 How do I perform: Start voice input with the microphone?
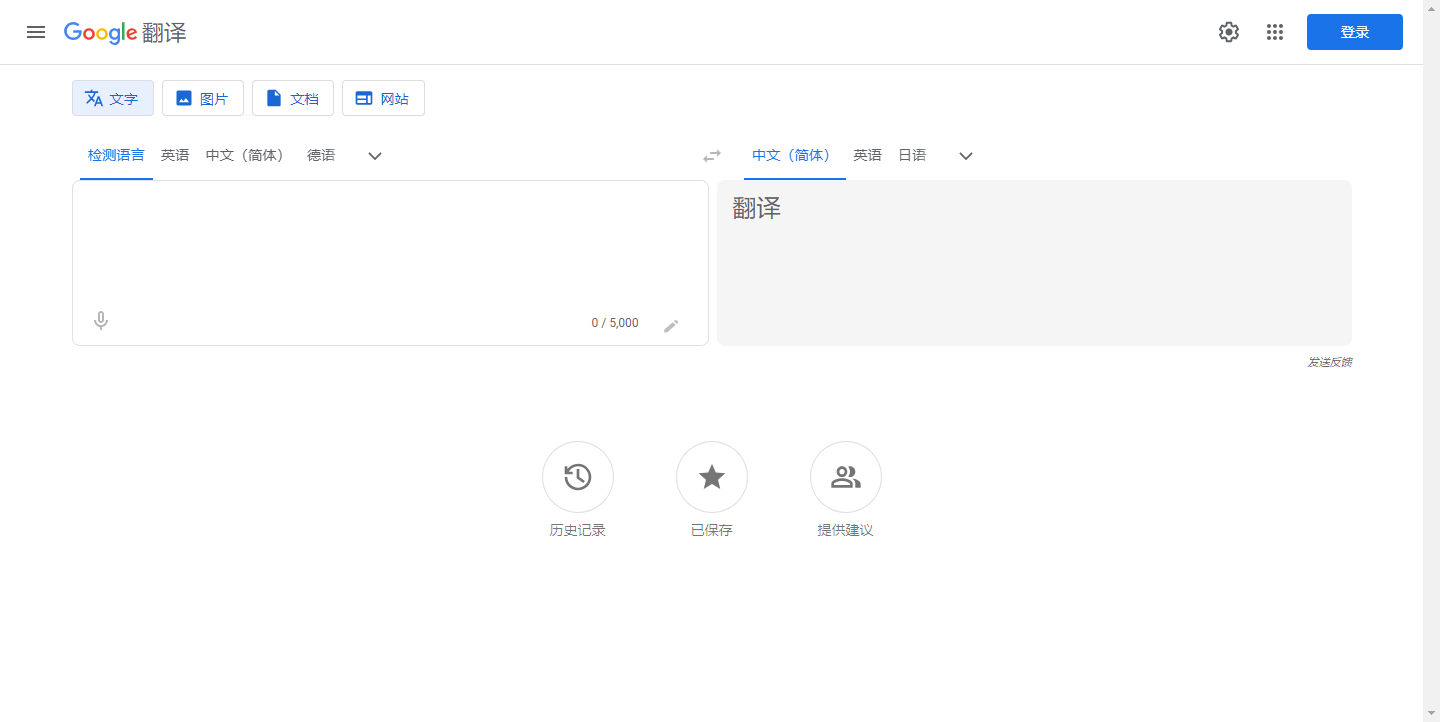[x=101, y=321]
